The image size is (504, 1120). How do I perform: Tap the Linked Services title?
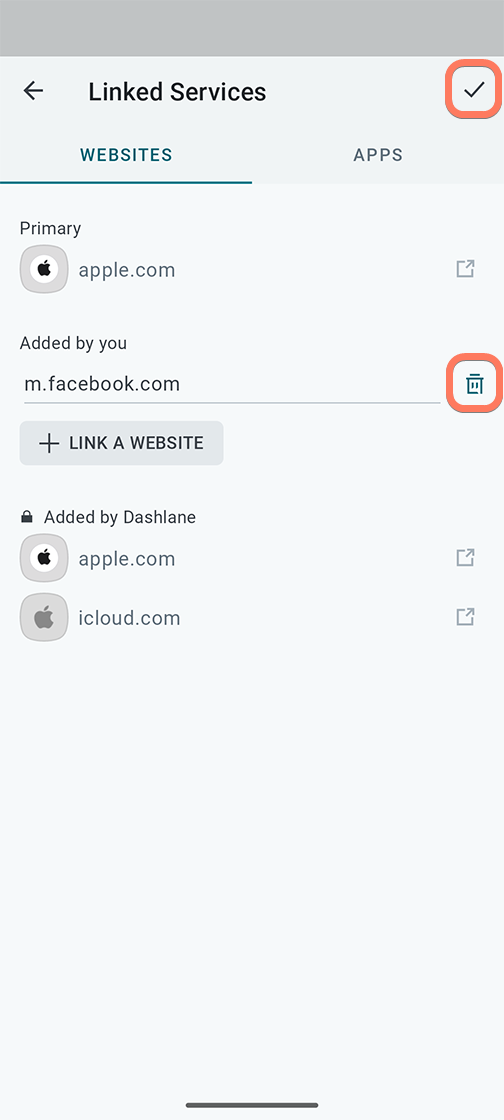pos(177,92)
